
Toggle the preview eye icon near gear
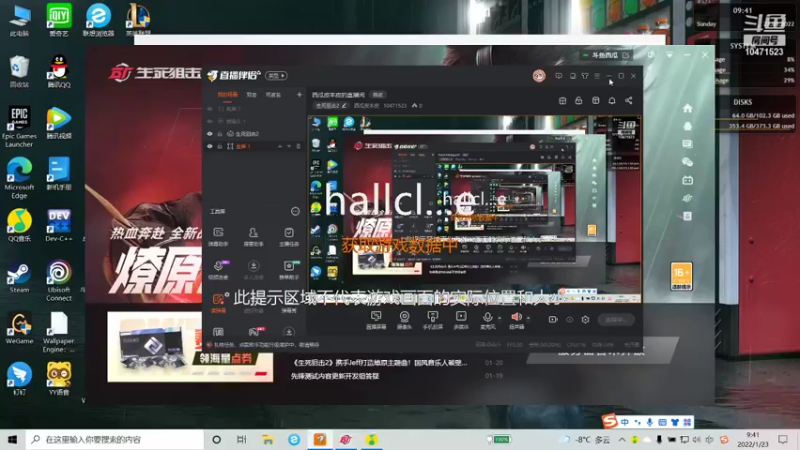(569, 319)
